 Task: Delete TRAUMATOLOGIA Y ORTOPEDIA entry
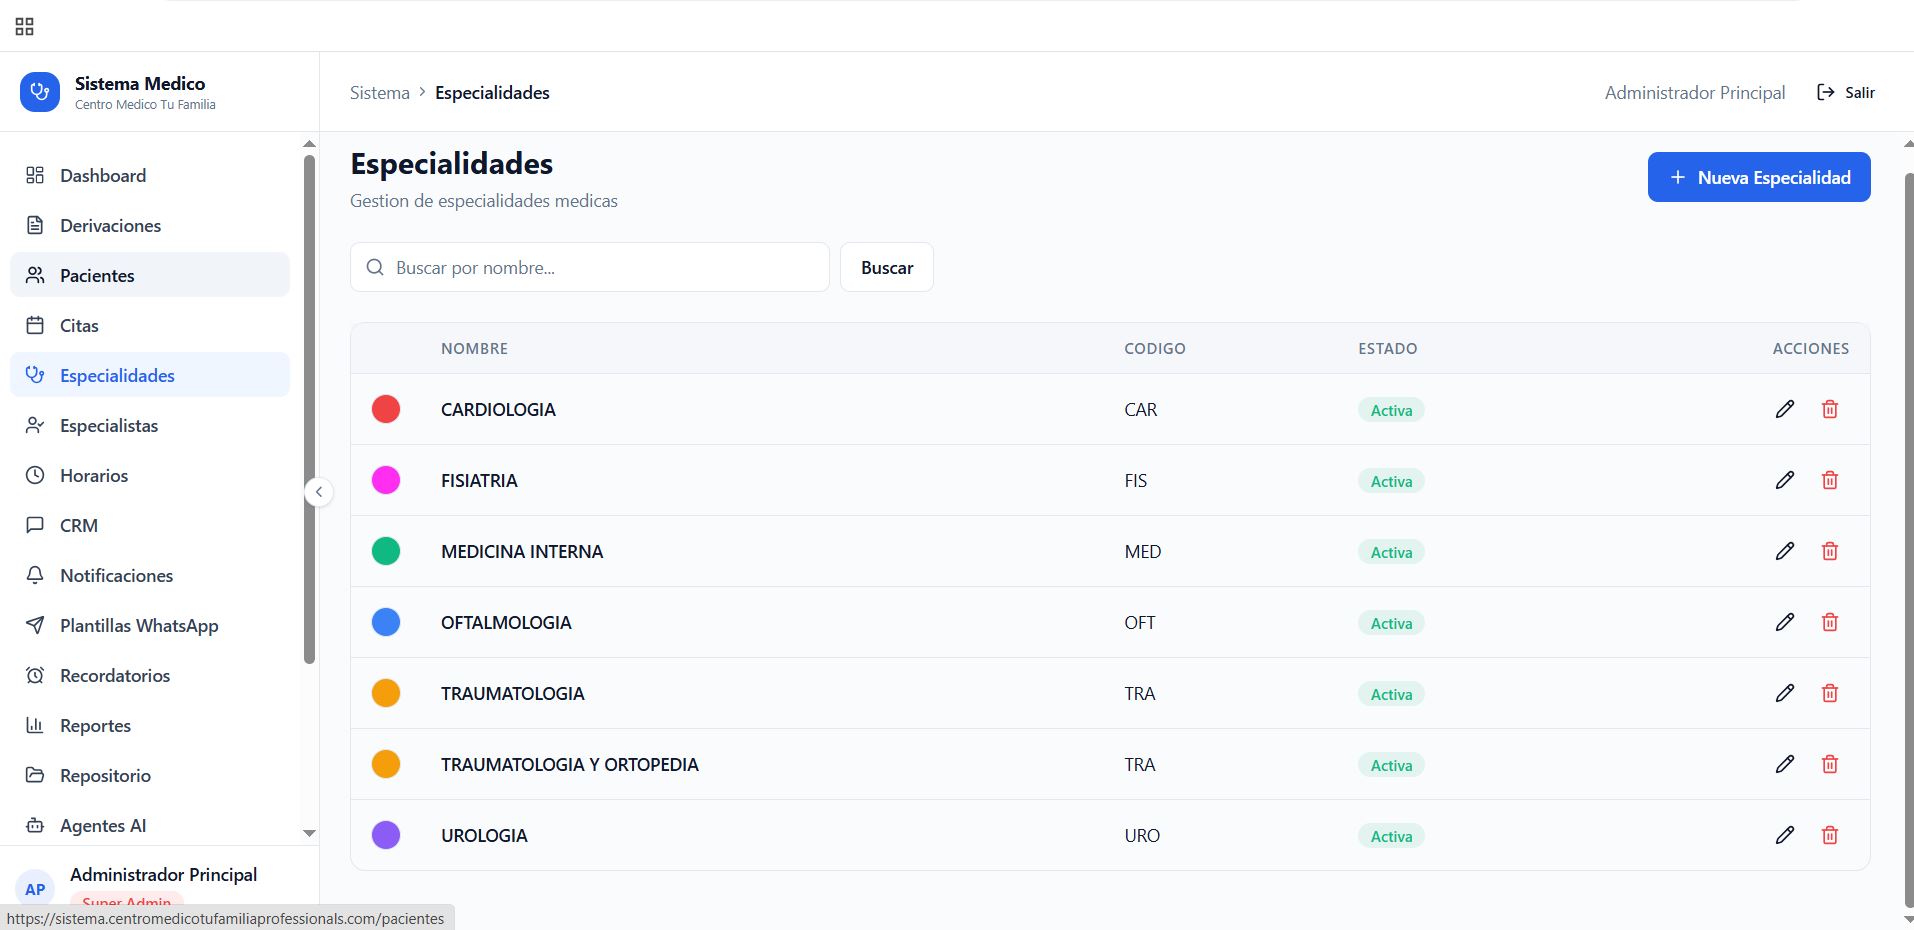(x=1829, y=764)
